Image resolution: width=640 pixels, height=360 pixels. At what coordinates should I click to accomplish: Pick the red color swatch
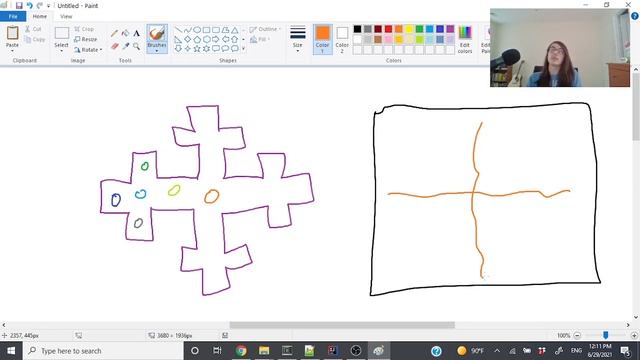pos(388,29)
